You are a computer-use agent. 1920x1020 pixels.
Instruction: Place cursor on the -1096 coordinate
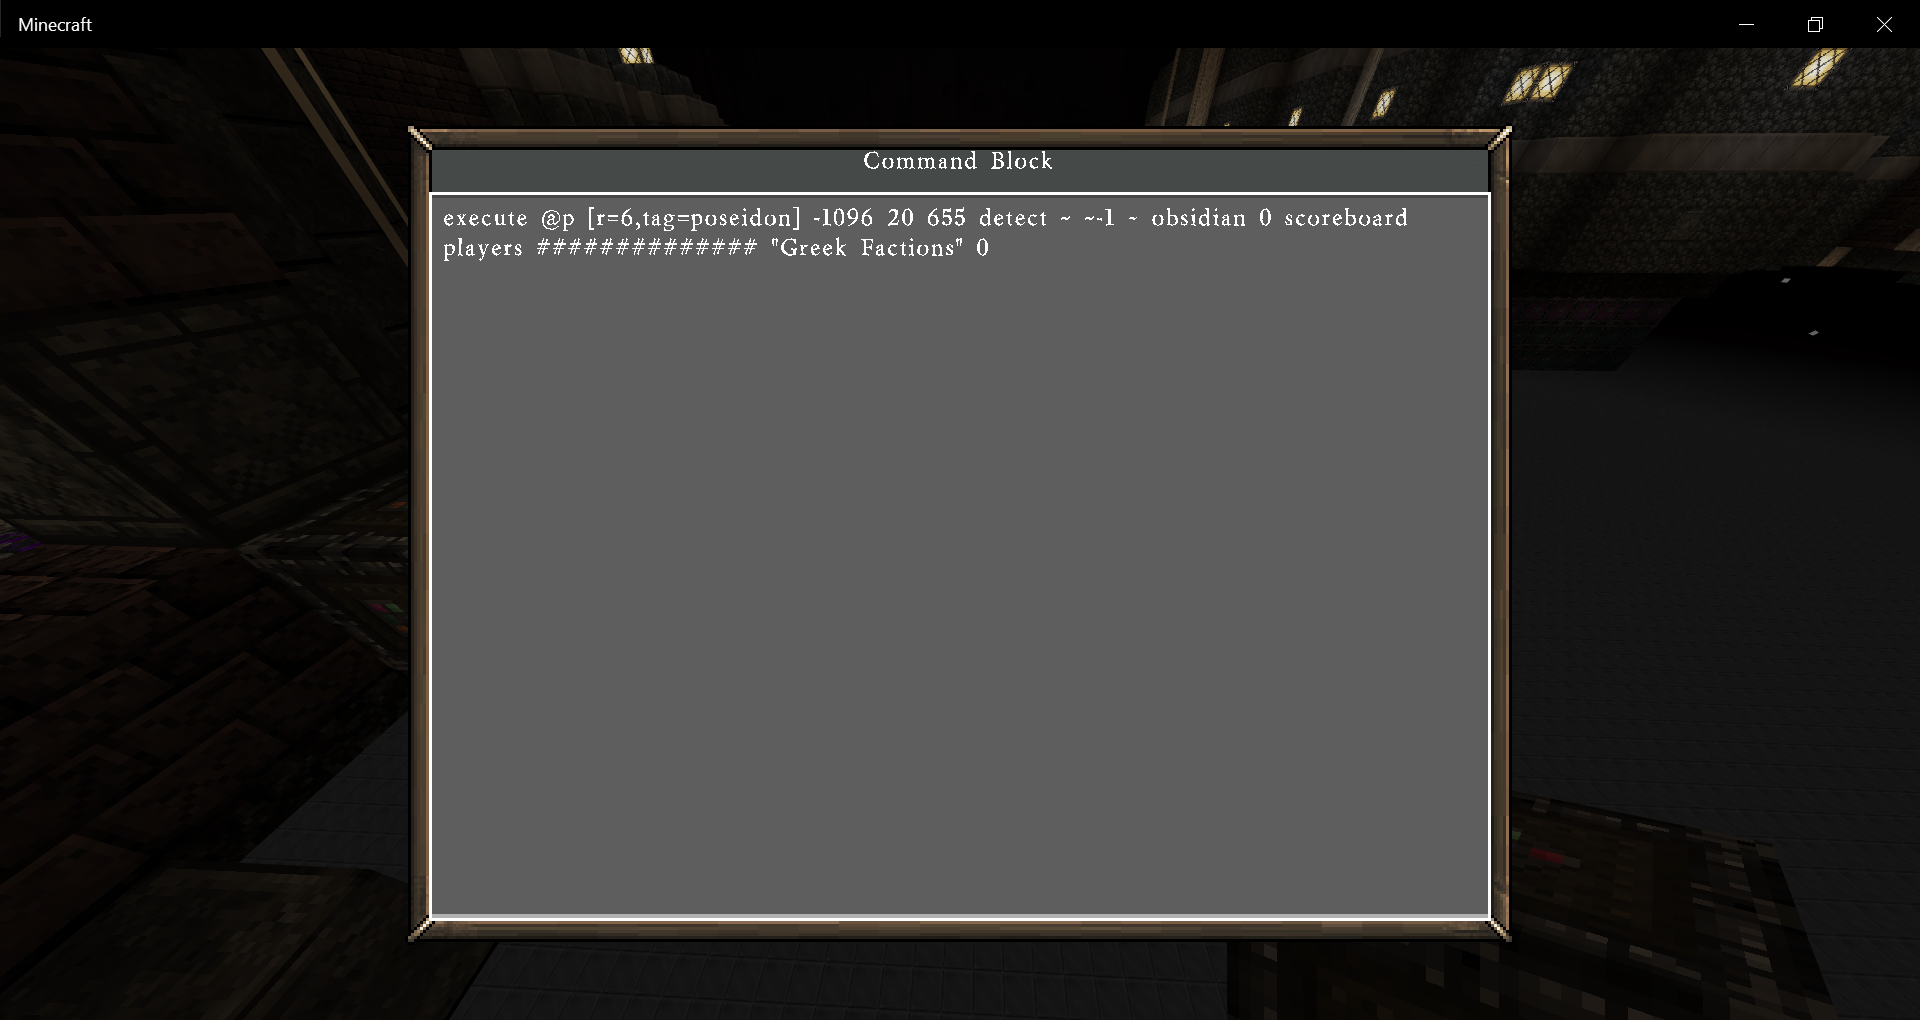(x=843, y=218)
